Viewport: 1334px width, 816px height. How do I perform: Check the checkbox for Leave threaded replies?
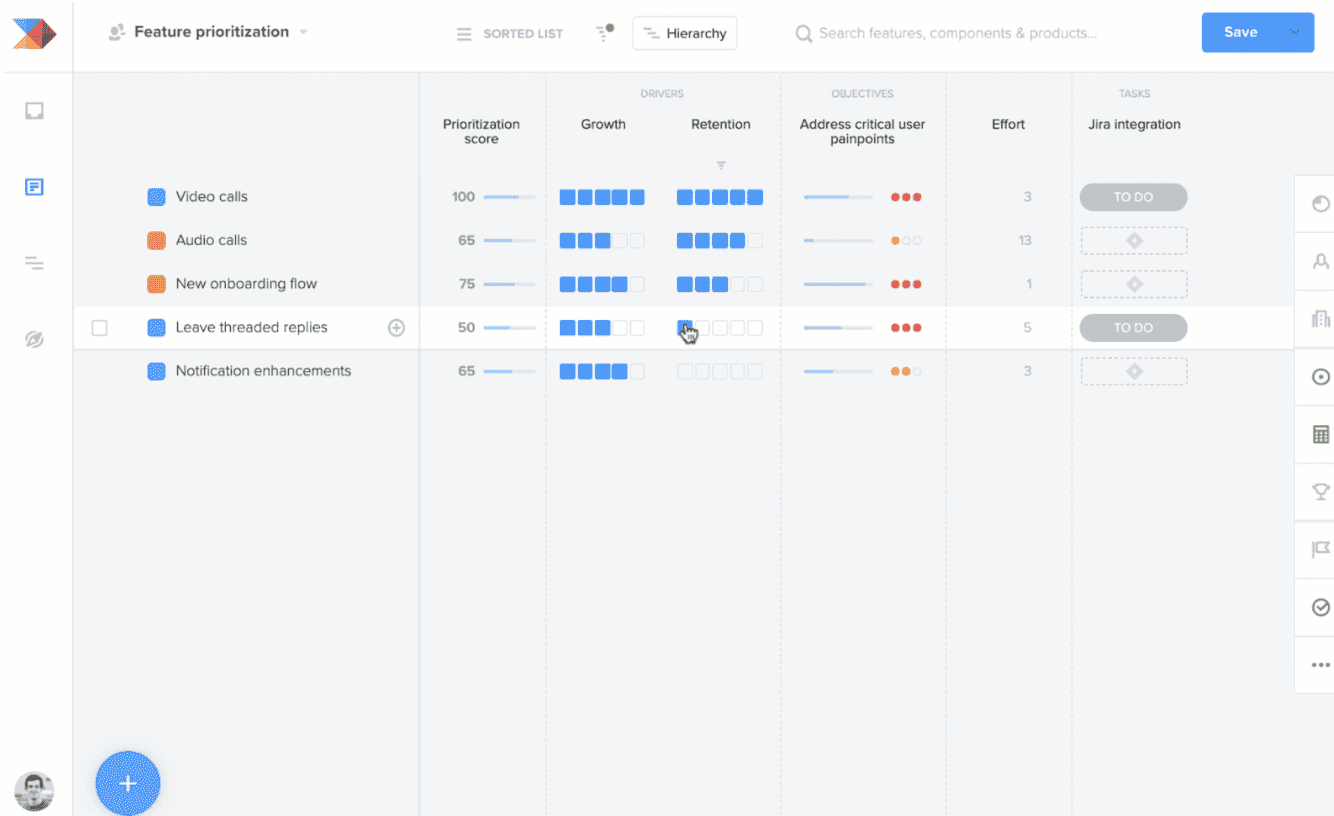(99, 327)
